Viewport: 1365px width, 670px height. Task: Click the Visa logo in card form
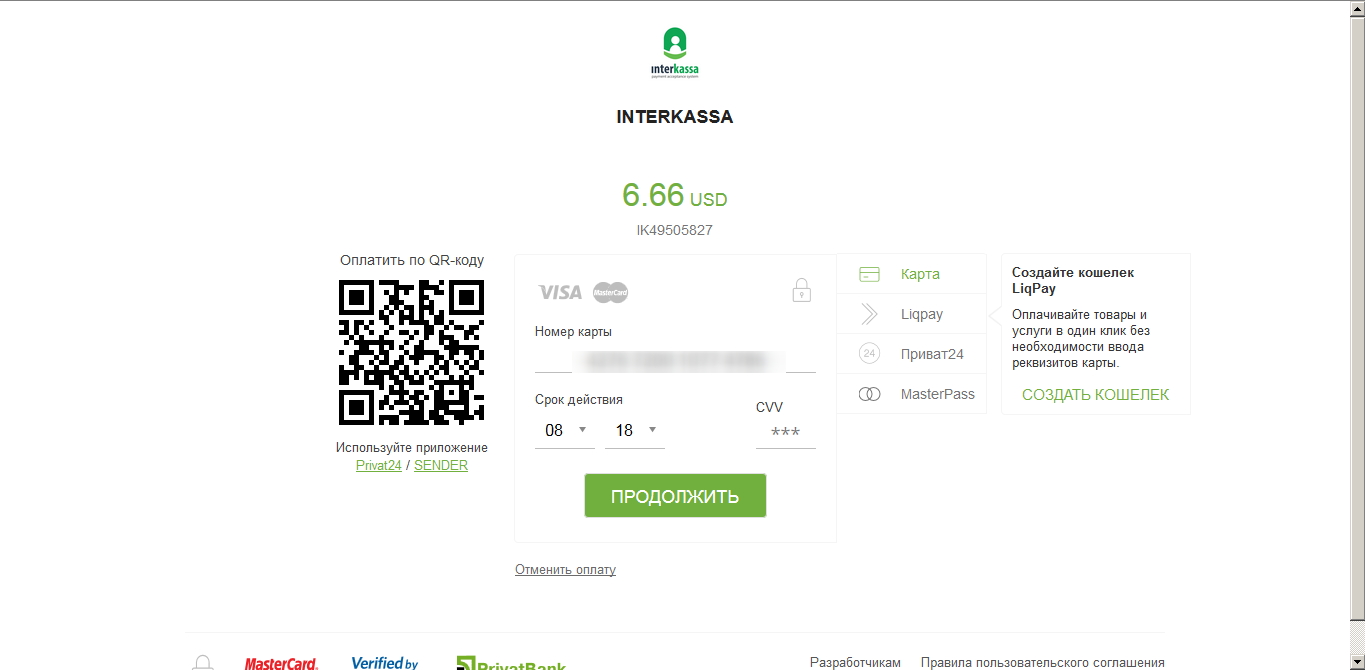click(x=560, y=292)
